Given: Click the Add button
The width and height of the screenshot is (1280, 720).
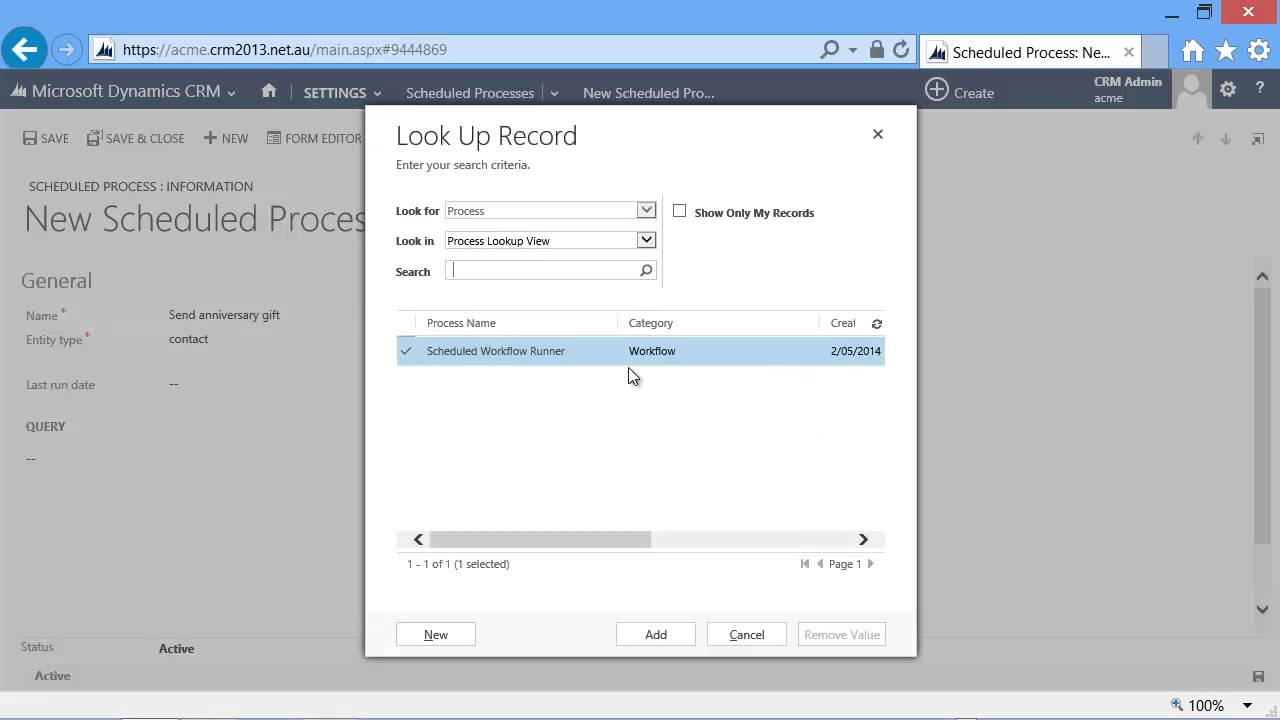Looking at the screenshot, I should (656, 634).
